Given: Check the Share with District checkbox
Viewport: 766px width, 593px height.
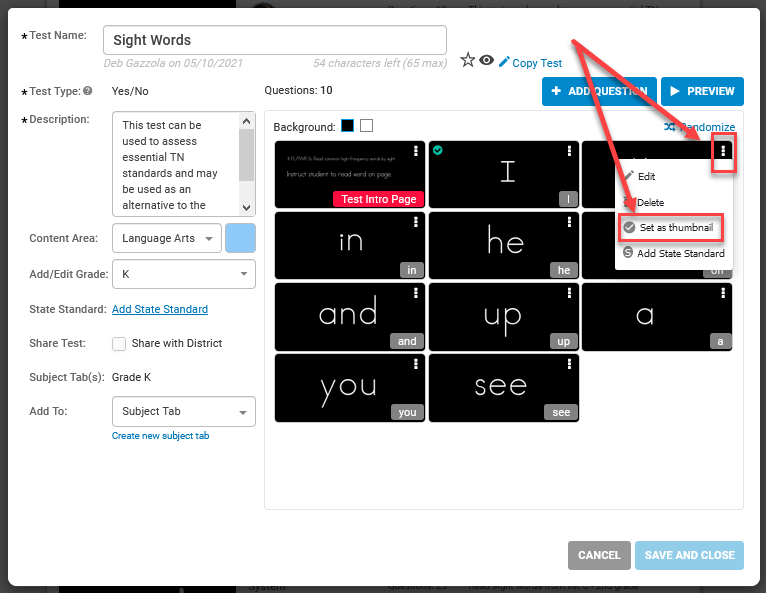Looking at the screenshot, I should coord(119,344).
